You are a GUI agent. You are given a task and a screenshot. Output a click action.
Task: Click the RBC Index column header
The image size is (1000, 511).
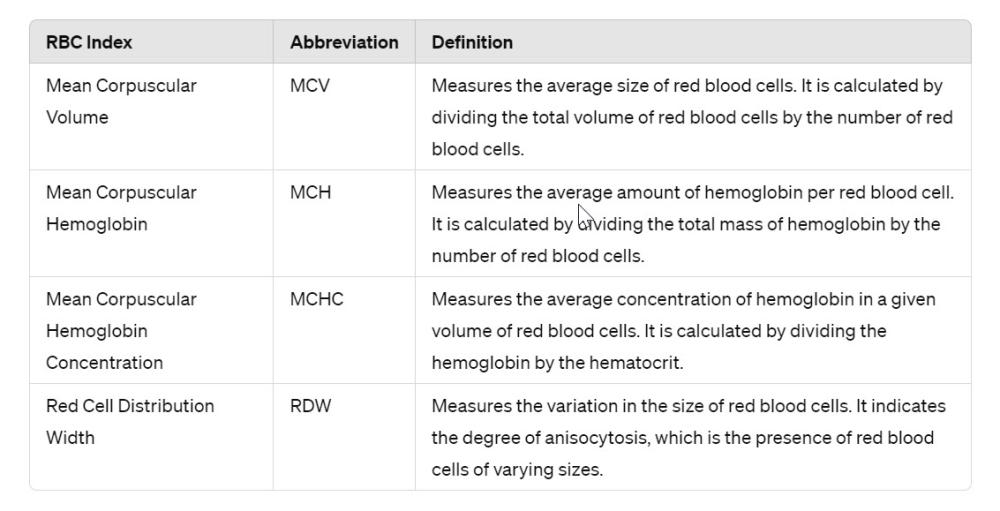pyautogui.click(x=89, y=42)
